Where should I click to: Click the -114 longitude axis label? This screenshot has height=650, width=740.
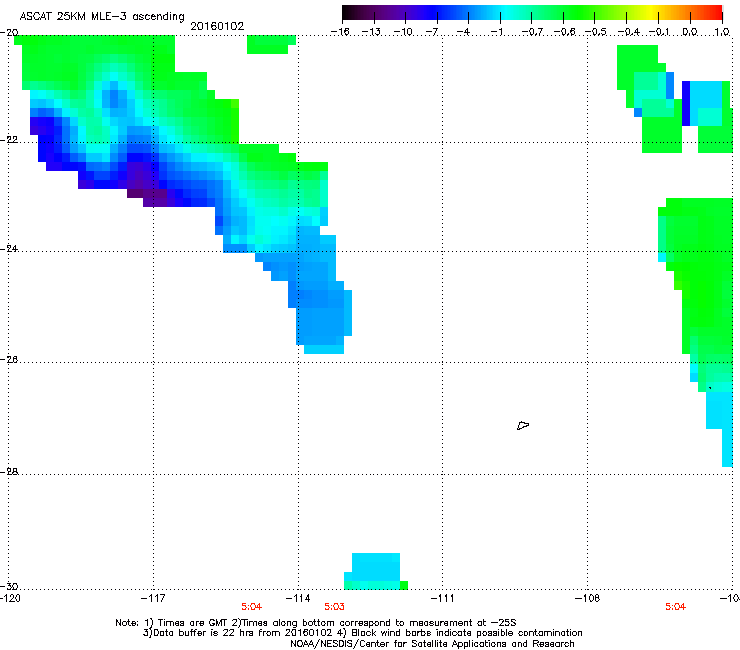(x=298, y=598)
